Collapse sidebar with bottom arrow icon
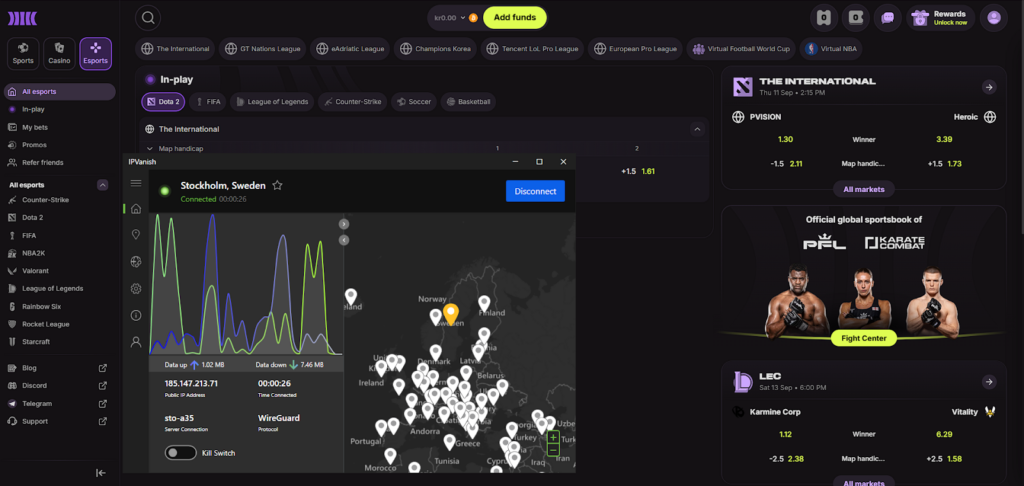 [101, 473]
